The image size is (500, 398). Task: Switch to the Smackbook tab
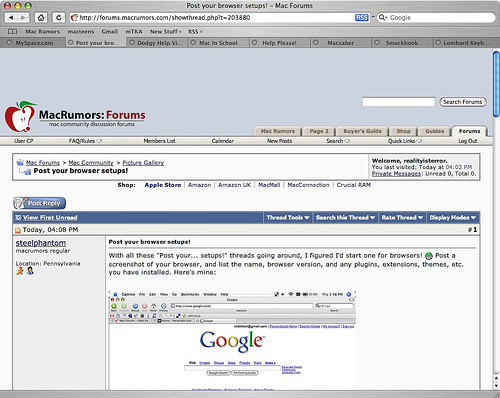coord(402,43)
